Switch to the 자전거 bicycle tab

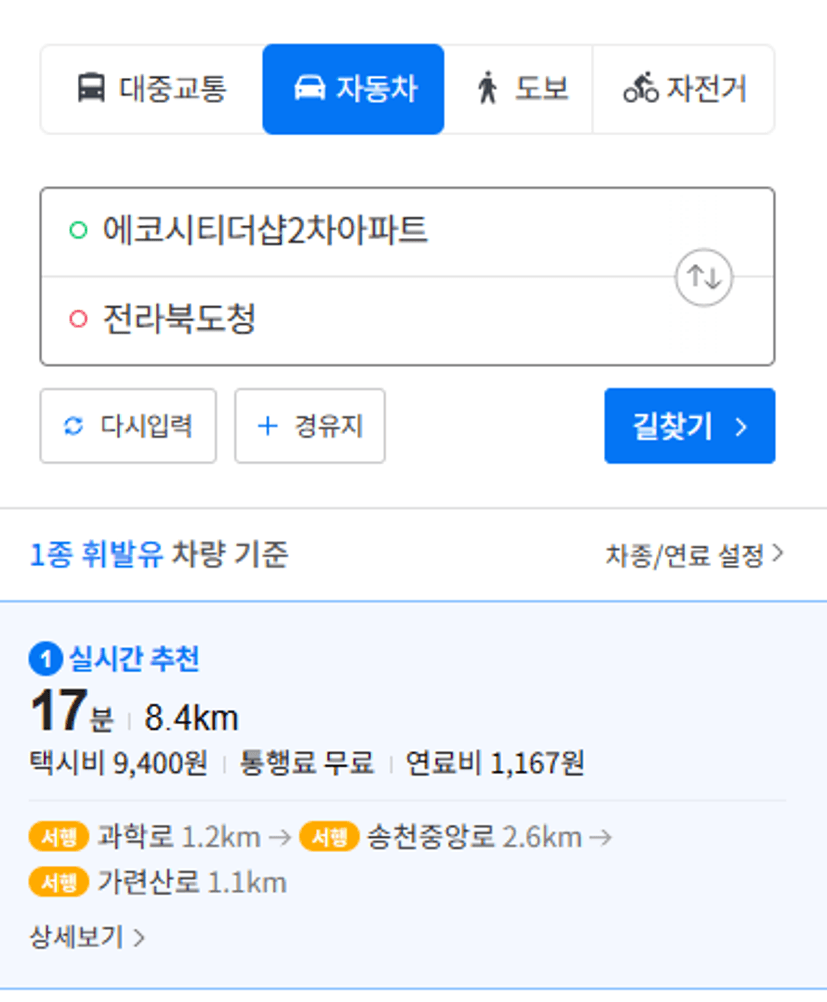(683, 89)
